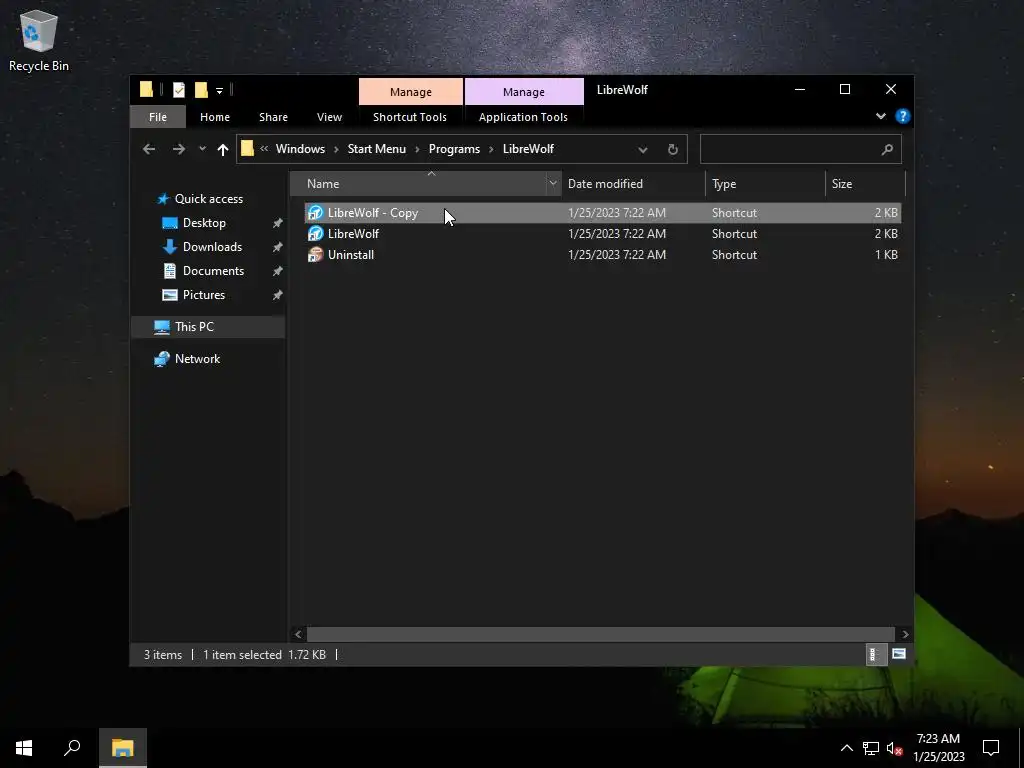Switch to the View ribbon tab

pyautogui.click(x=329, y=117)
